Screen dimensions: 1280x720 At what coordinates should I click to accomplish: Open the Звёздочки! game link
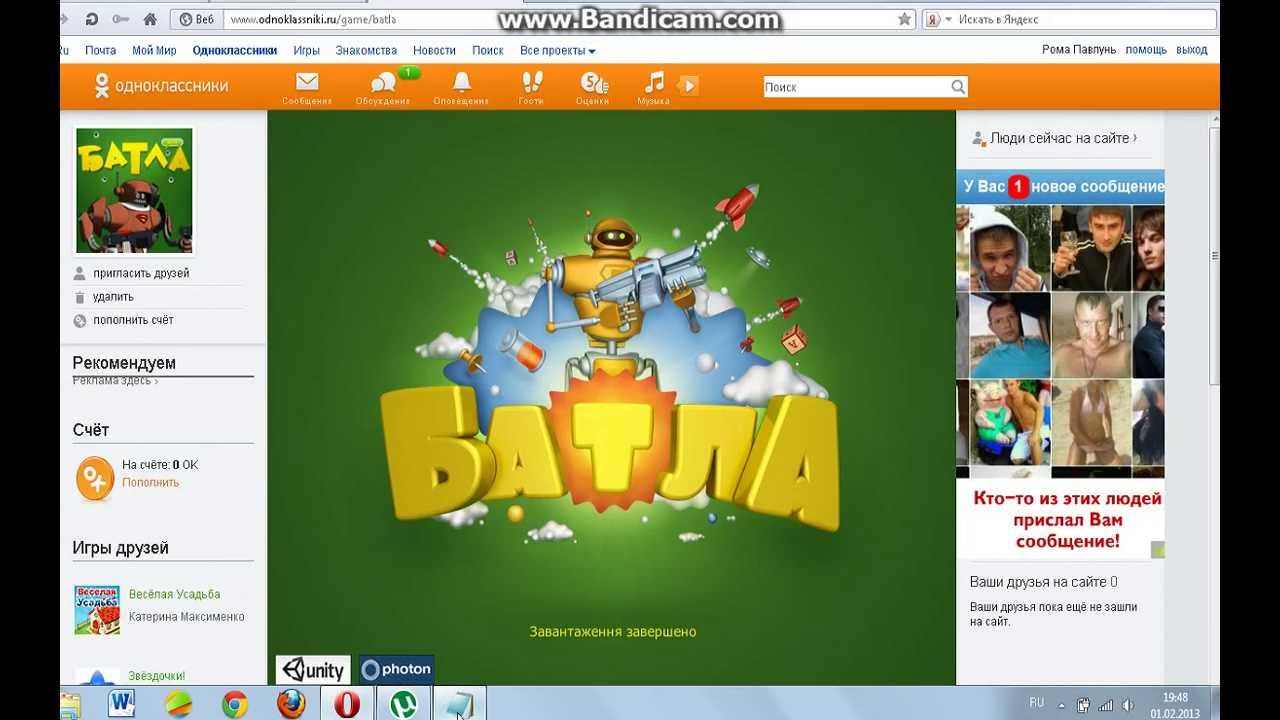157,676
